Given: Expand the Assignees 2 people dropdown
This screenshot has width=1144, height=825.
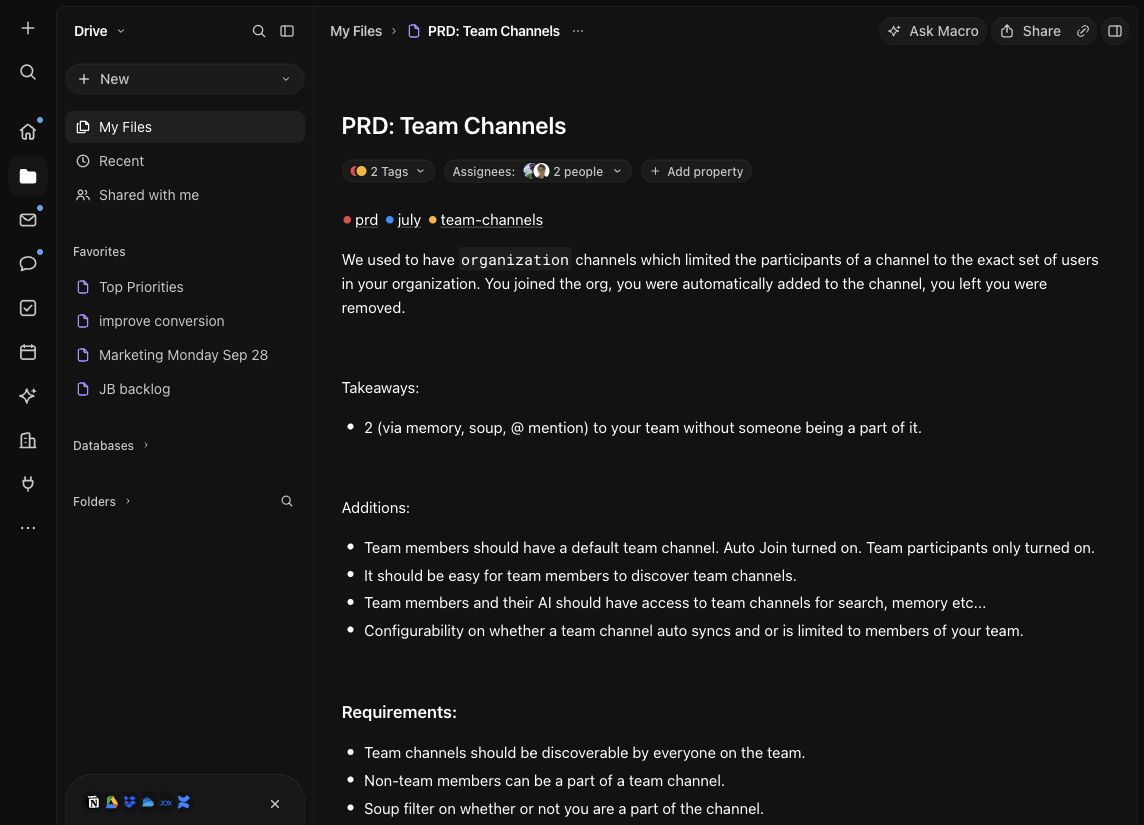Looking at the screenshot, I should [537, 171].
